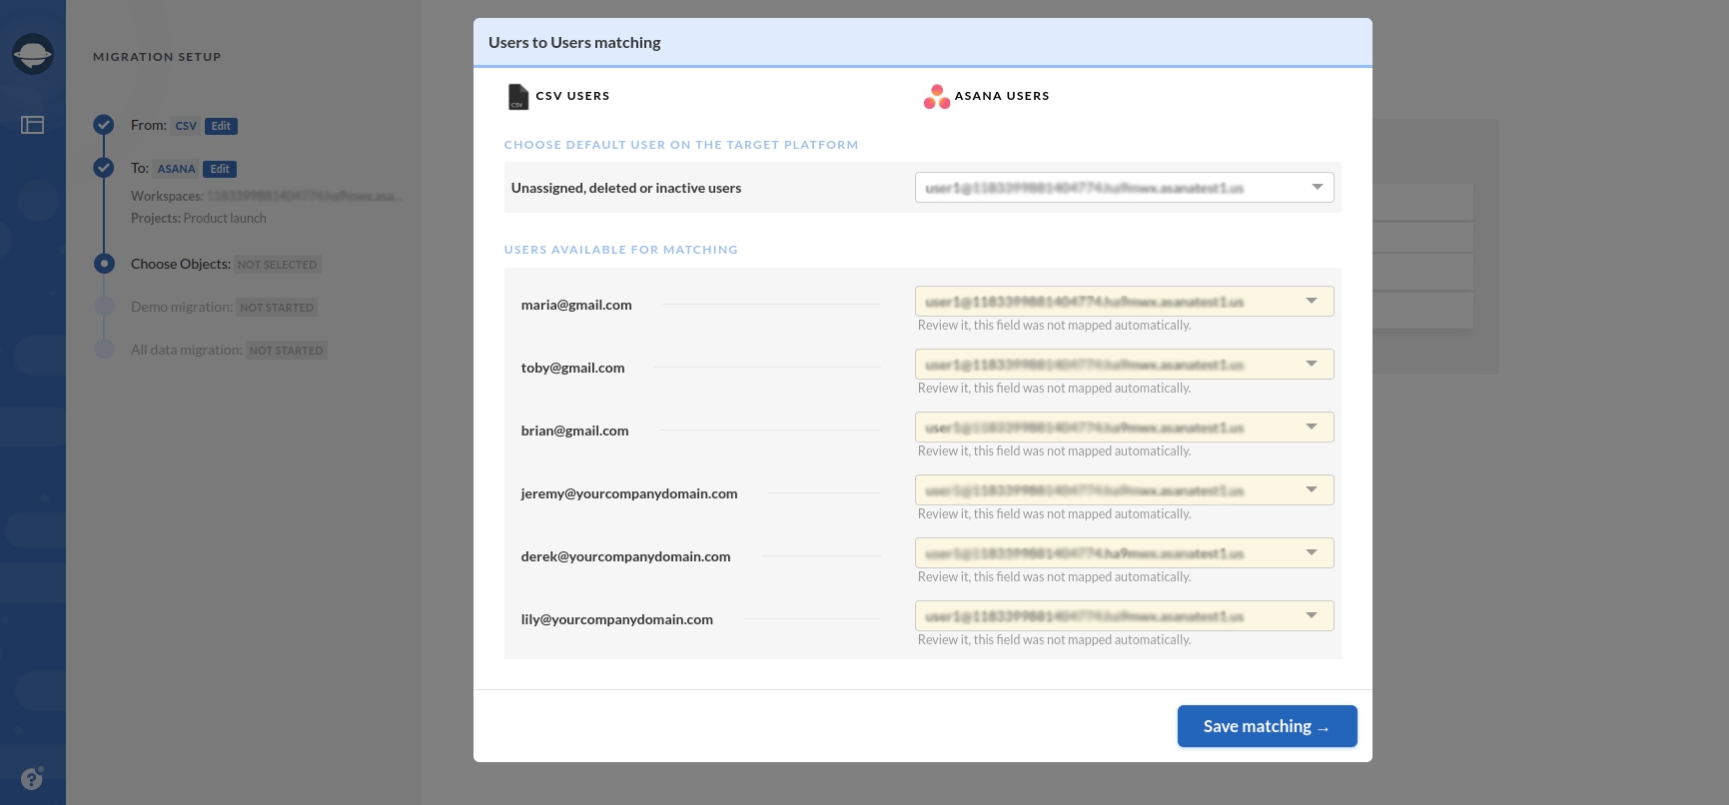Click the All data migration NOT STARTED badge
1729x805 pixels.
[x=286, y=351]
